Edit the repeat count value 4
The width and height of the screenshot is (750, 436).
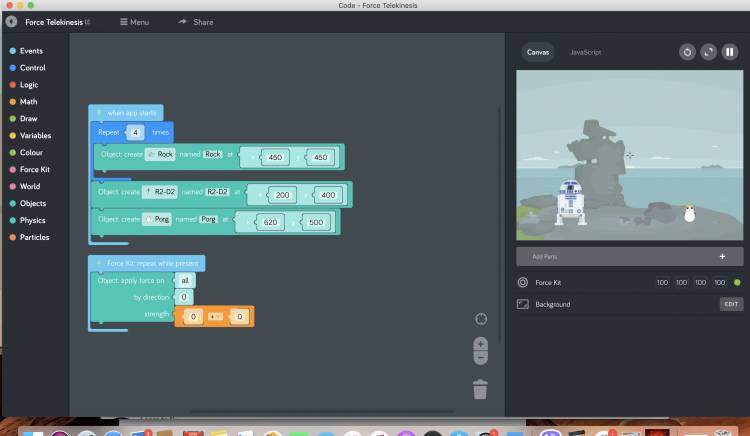(135, 132)
